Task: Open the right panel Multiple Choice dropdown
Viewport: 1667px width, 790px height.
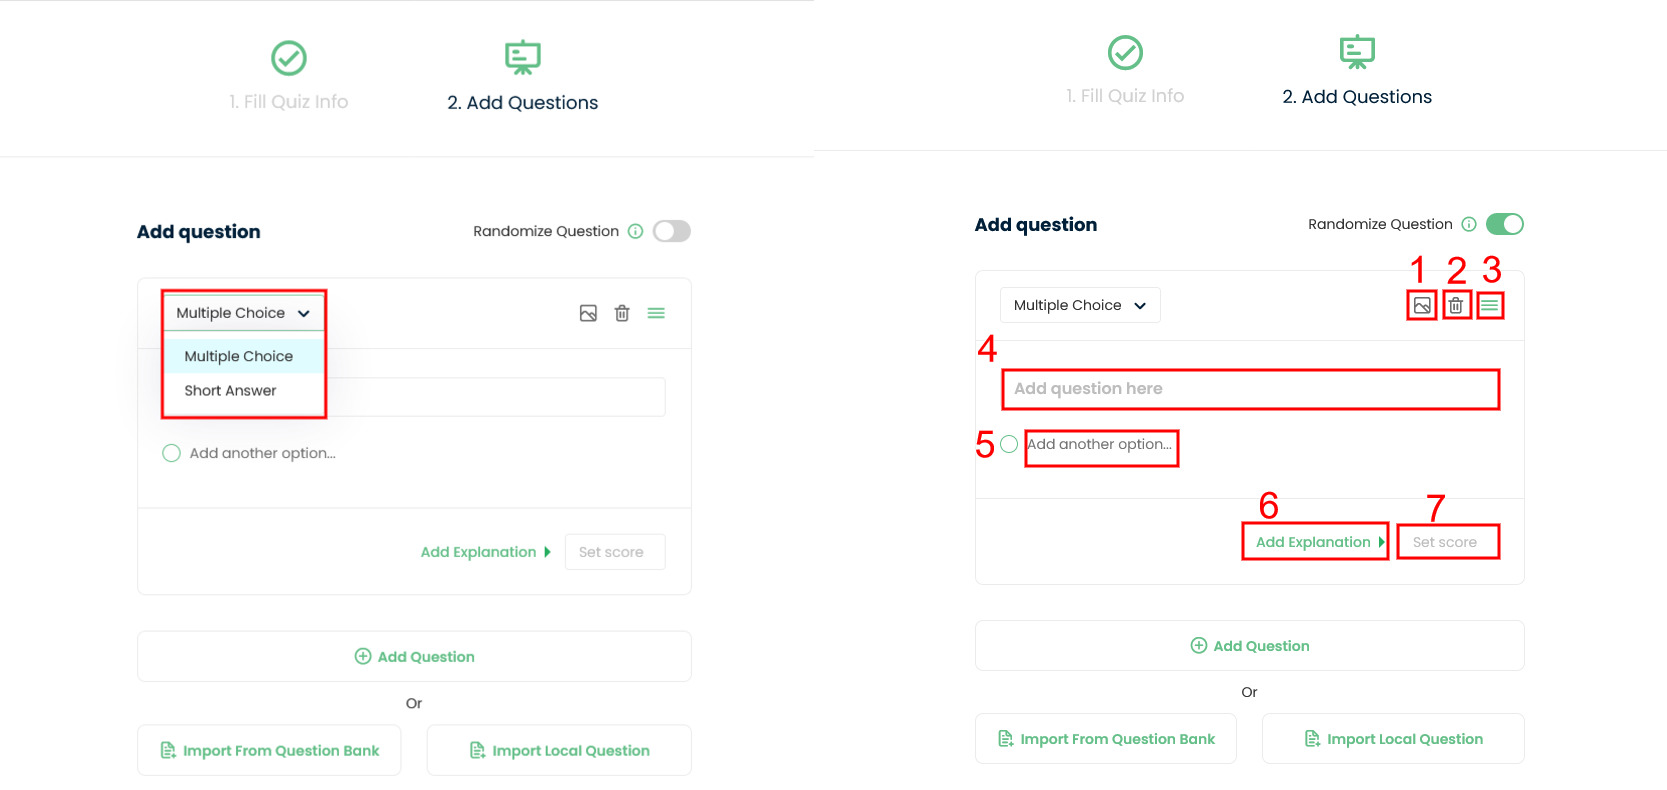Action: tap(1080, 305)
